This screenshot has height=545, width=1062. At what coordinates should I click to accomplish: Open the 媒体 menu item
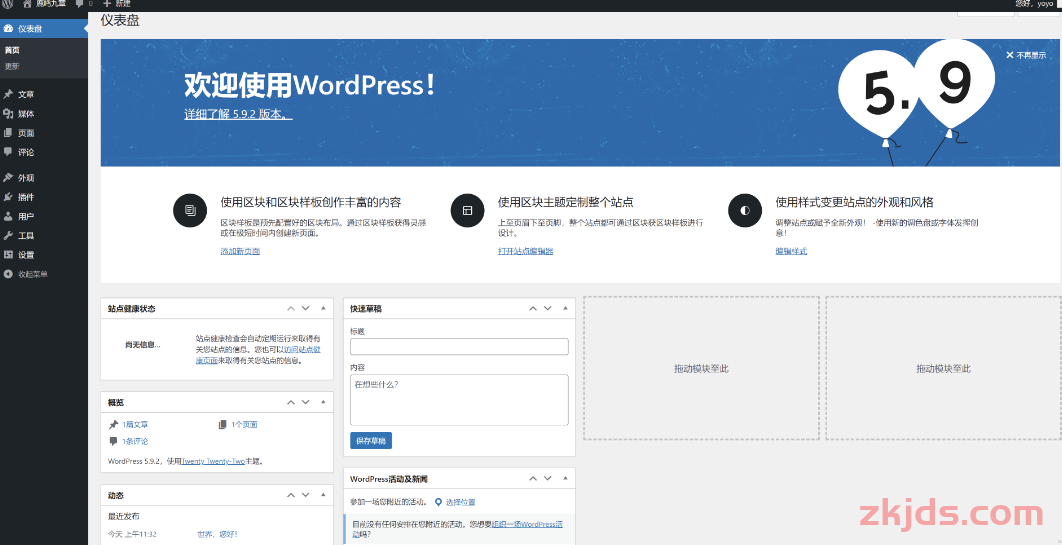pos(44,114)
